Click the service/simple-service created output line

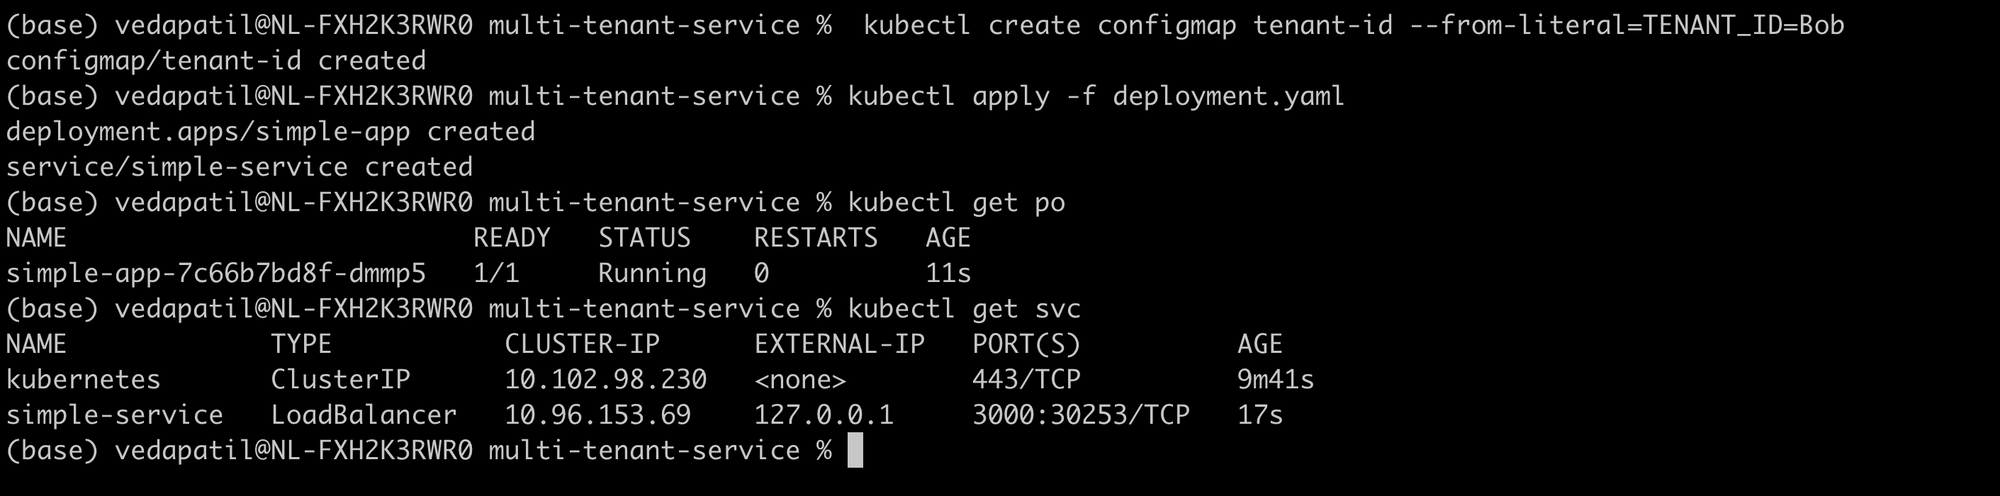coord(239,167)
